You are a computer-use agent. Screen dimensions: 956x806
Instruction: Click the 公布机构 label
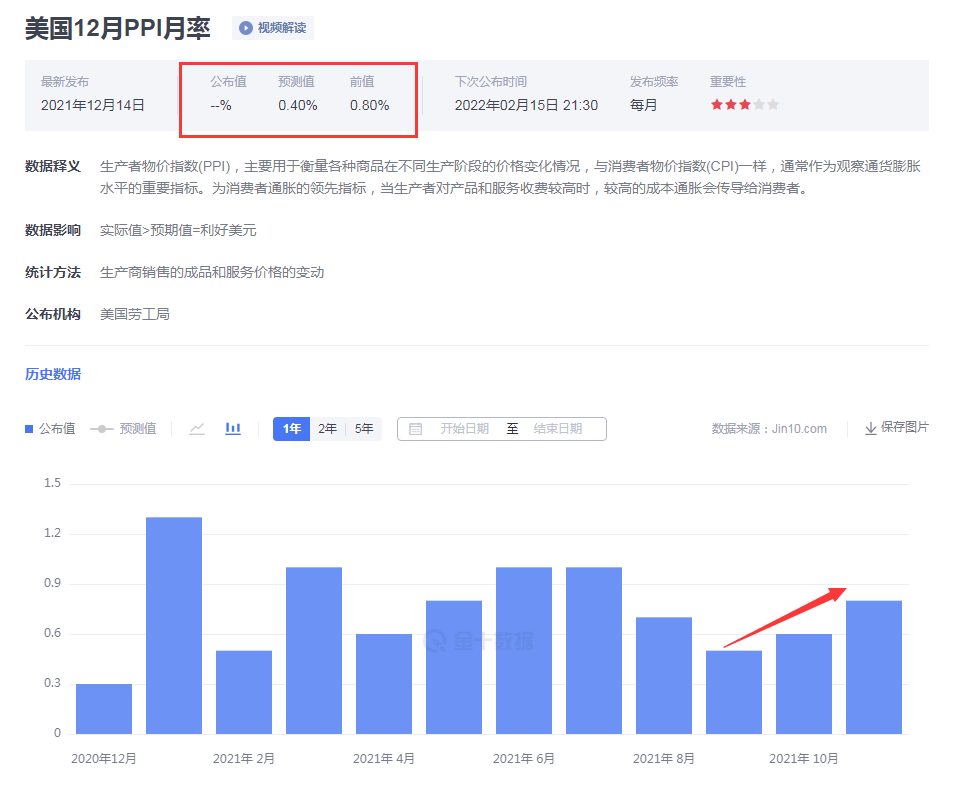pyautogui.click(x=53, y=315)
